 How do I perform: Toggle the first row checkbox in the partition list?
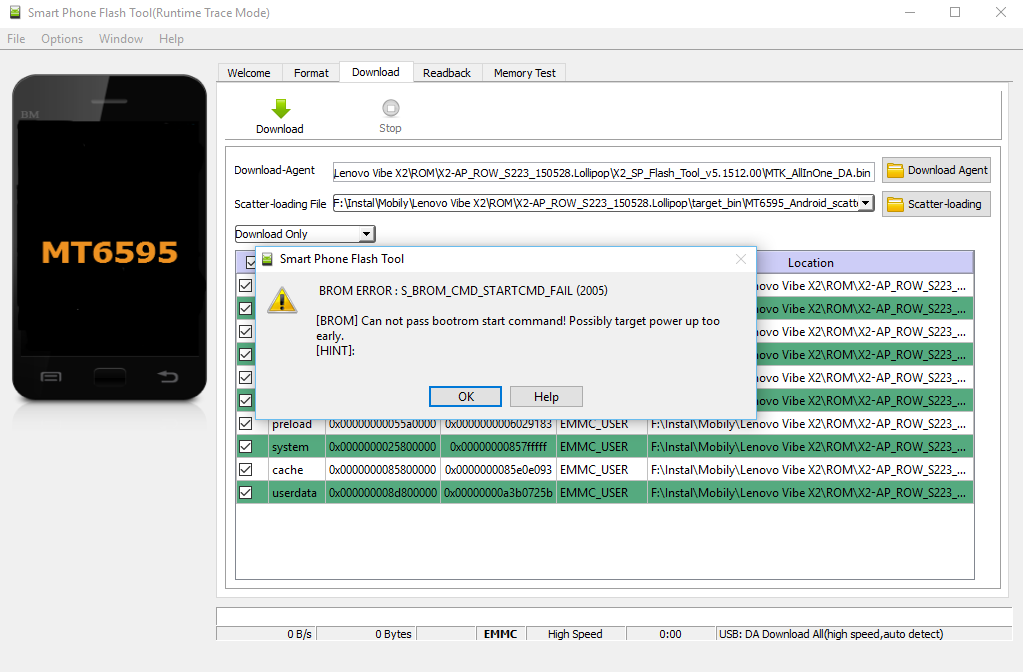pos(245,285)
